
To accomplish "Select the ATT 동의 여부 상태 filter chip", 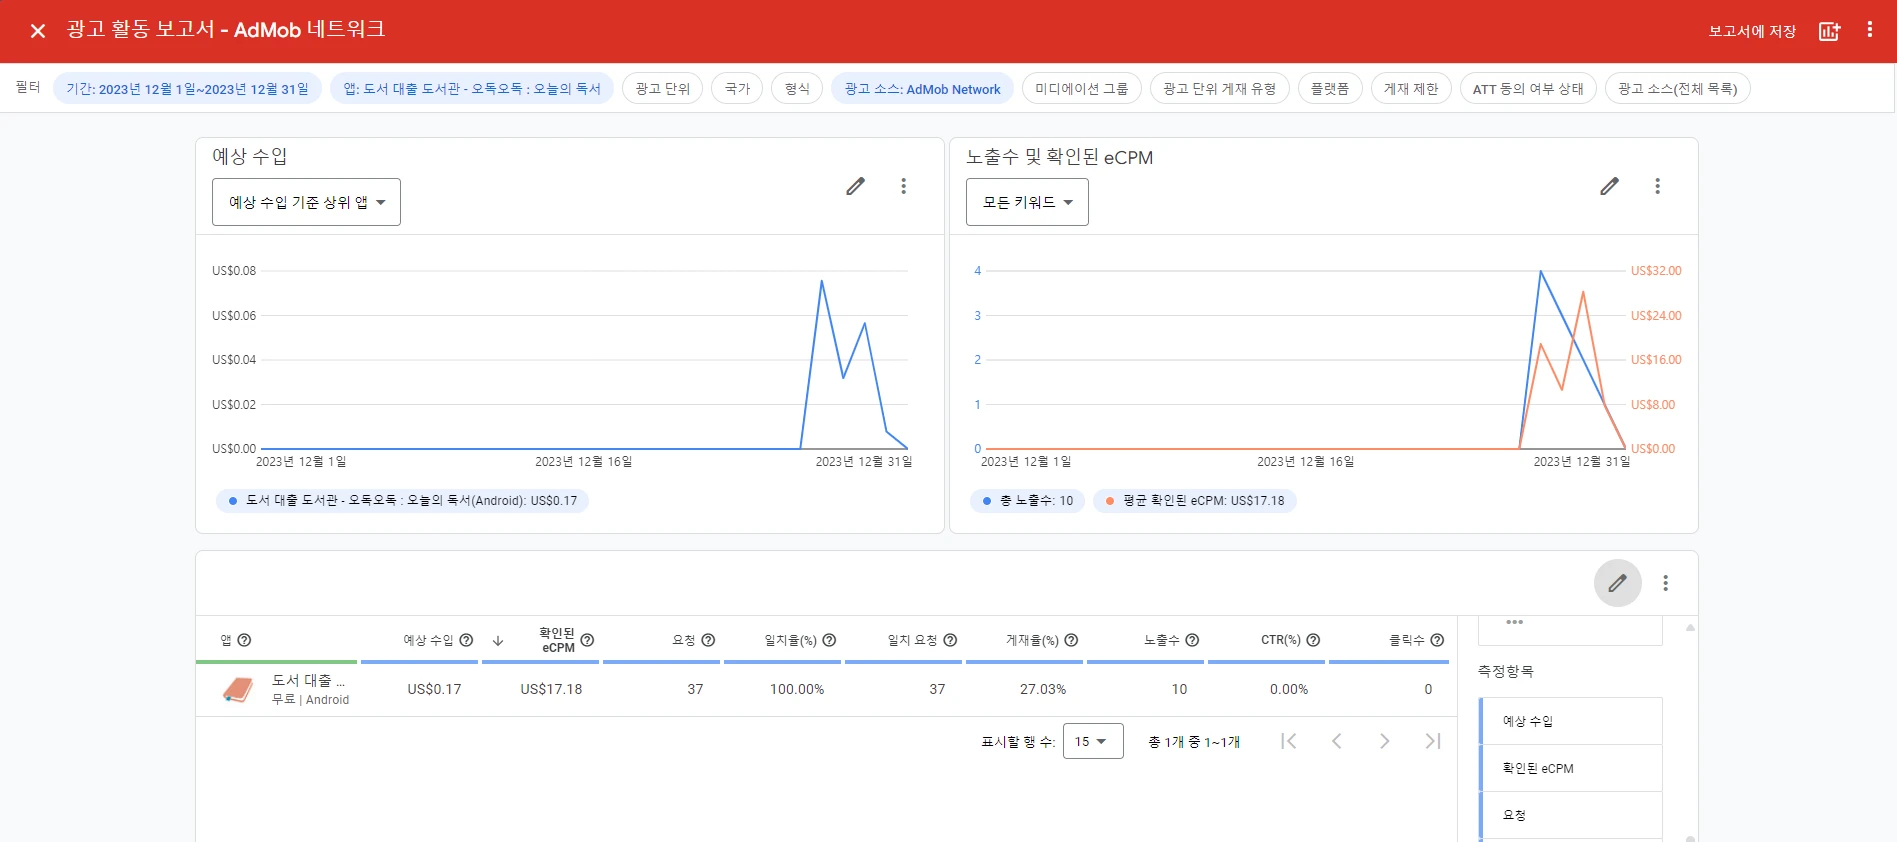I will [x=1528, y=89].
